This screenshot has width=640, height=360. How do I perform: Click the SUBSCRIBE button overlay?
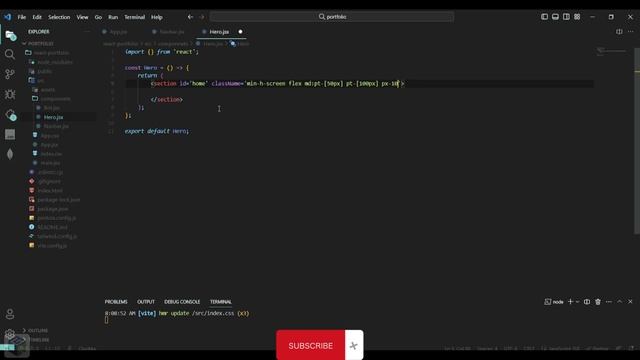click(x=311, y=345)
